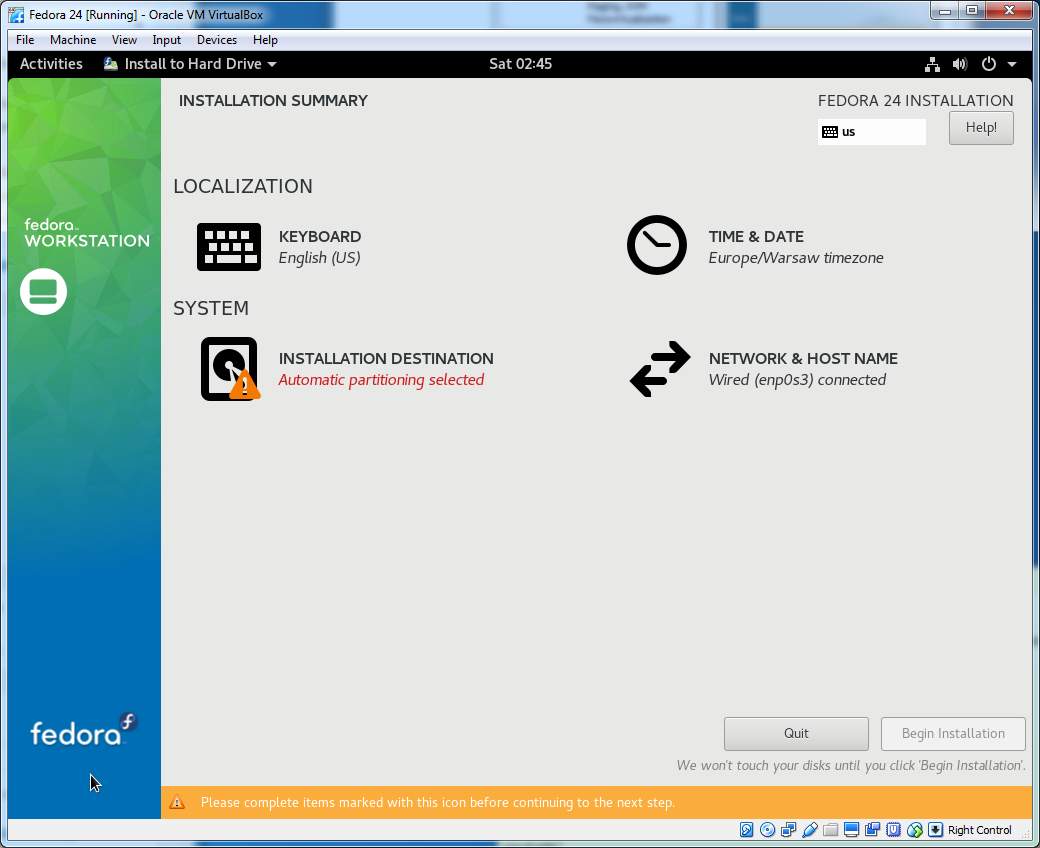1040x848 pixels.
Task: Click the CPU virtualization chip icon in status bar
Action: [893, 829]
